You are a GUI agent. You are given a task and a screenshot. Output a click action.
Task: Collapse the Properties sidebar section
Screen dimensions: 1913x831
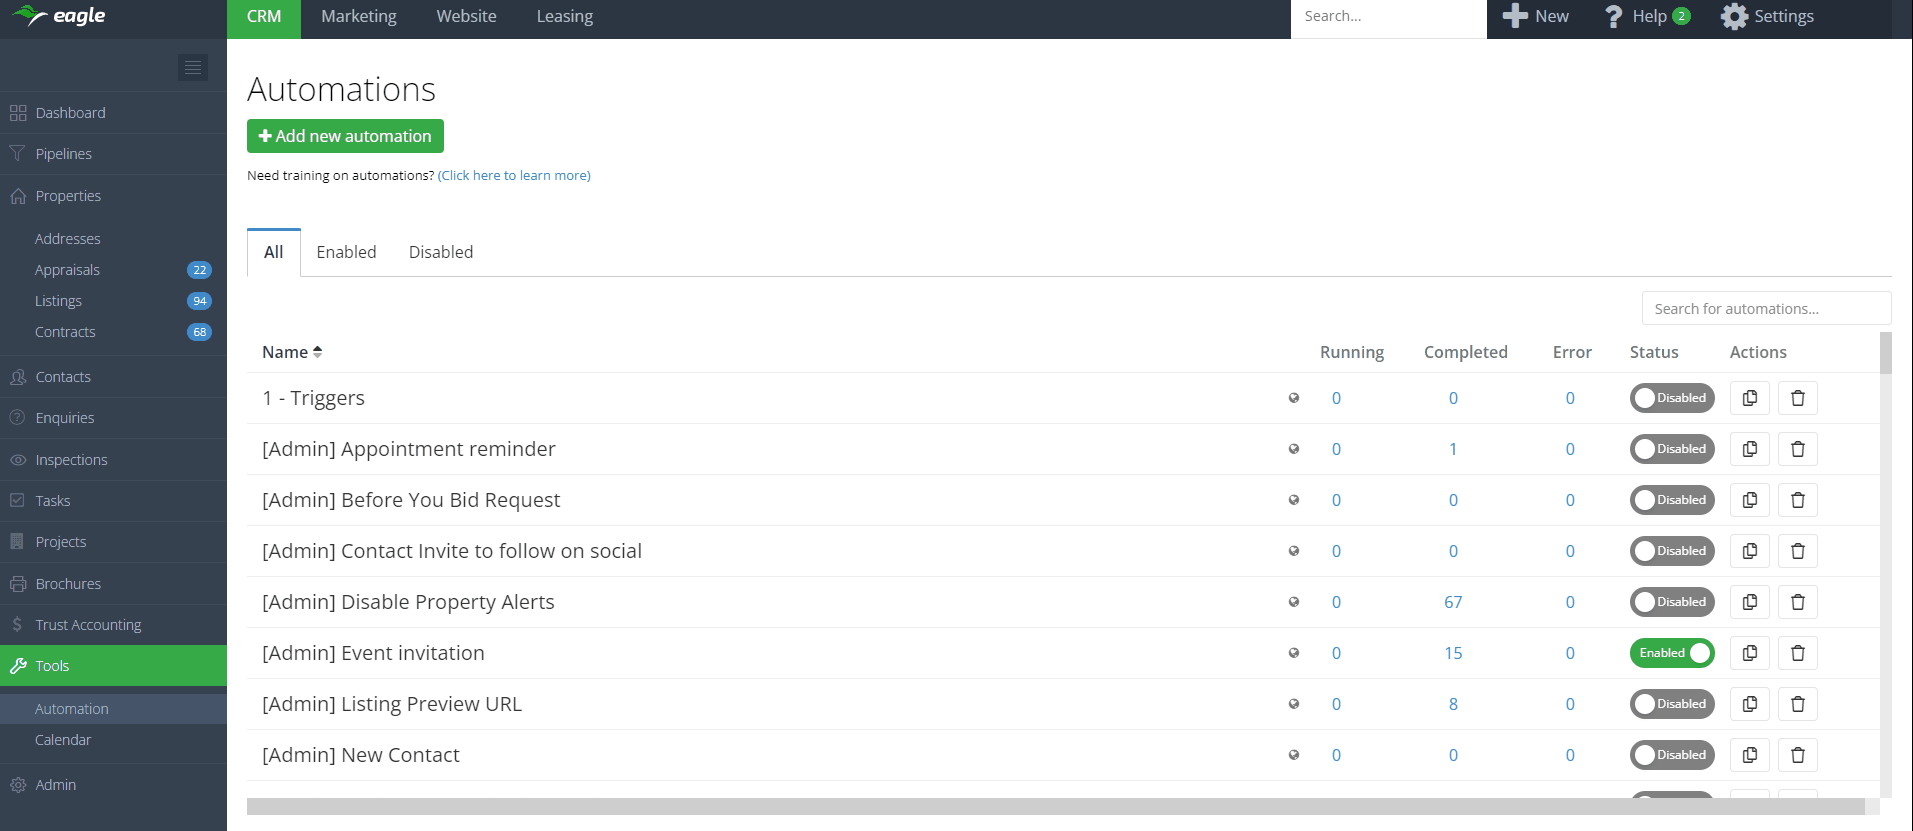[x=68, y=196]
